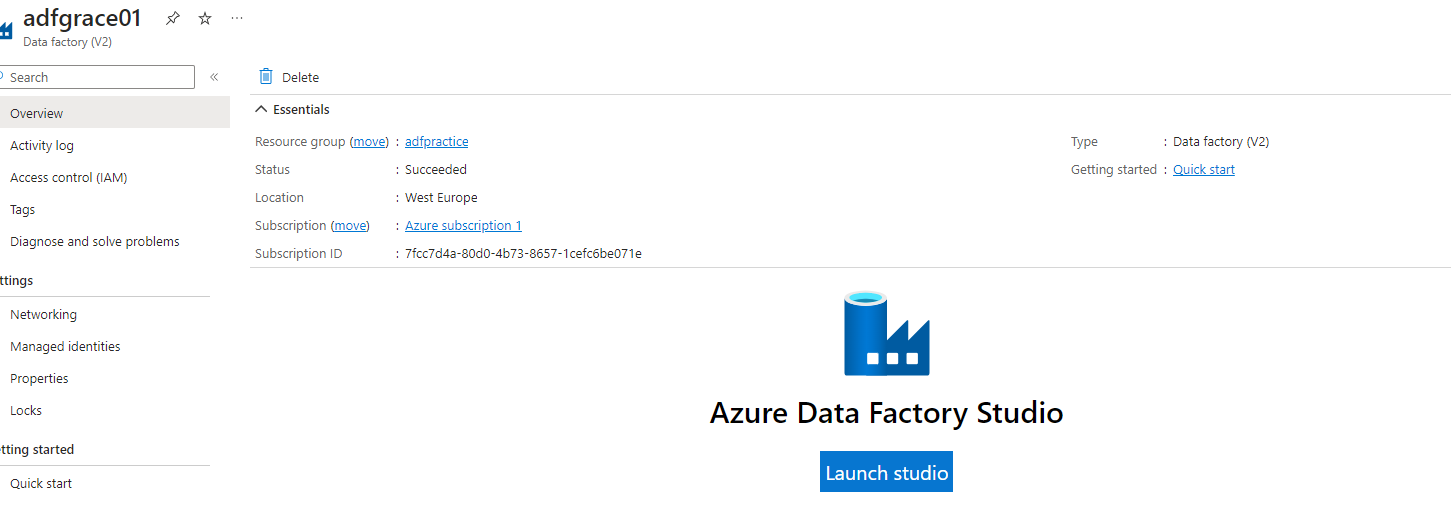The image size is (1451, 510).
Task: Favorite the resource with star icon
Action: (x=205, y=18)
